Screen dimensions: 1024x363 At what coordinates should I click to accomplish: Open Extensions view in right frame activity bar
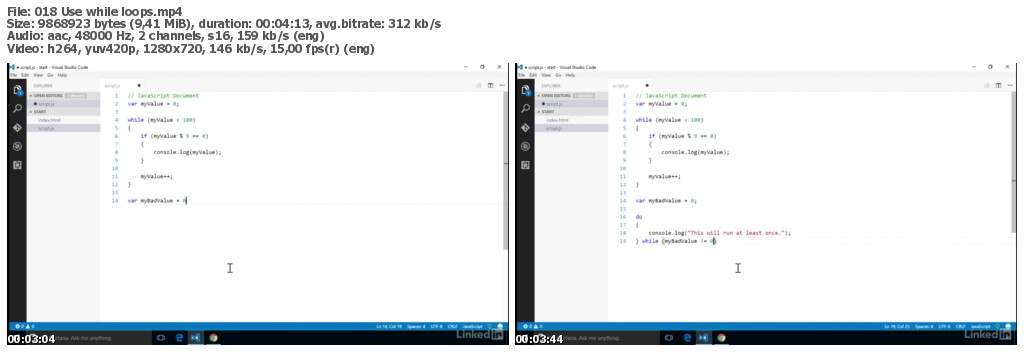click(526, 165)
